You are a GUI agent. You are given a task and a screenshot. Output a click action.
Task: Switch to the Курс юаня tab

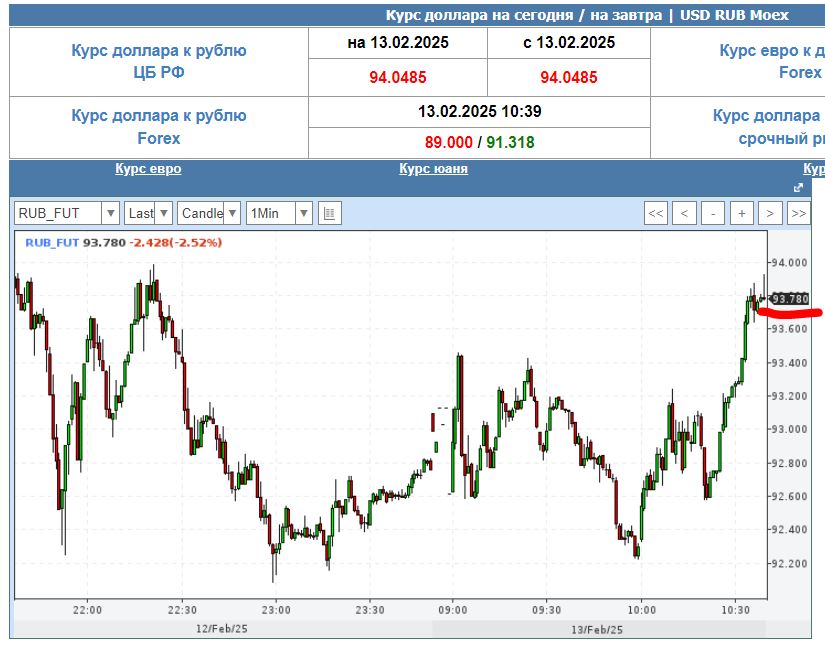click(x=433, y=169)
